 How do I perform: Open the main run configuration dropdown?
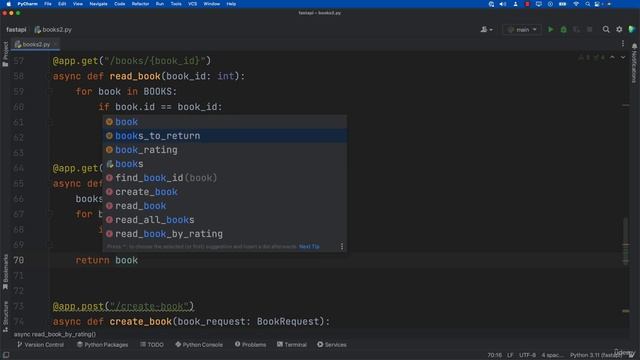[522, 29]
